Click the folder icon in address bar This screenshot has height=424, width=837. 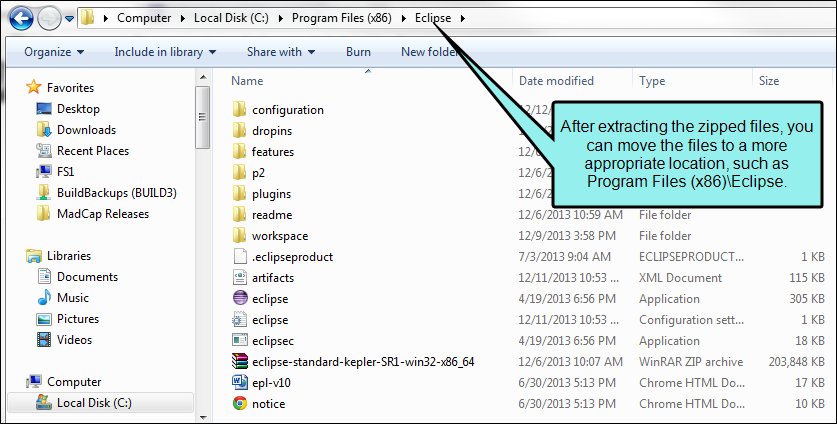click(x=88, y=18)
